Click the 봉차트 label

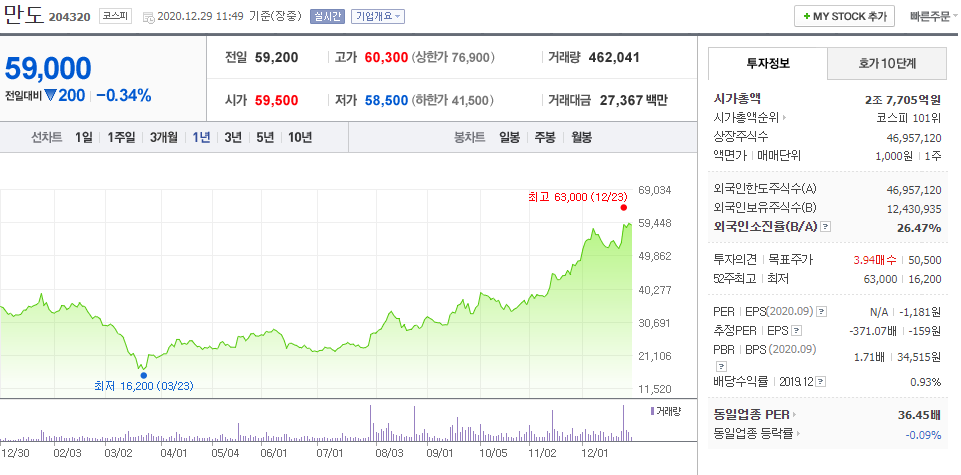click(x=469, y=137)
